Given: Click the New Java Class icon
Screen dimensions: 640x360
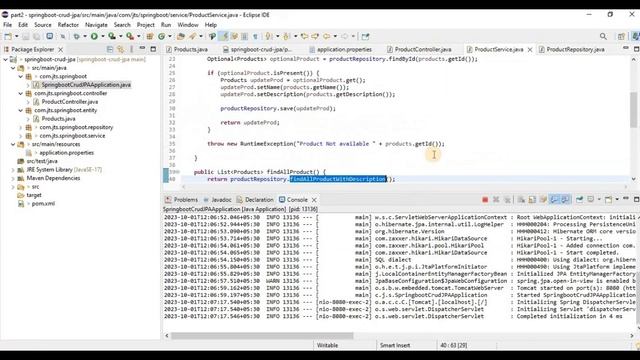Looking at the screenshot, I should coord(162,36).
